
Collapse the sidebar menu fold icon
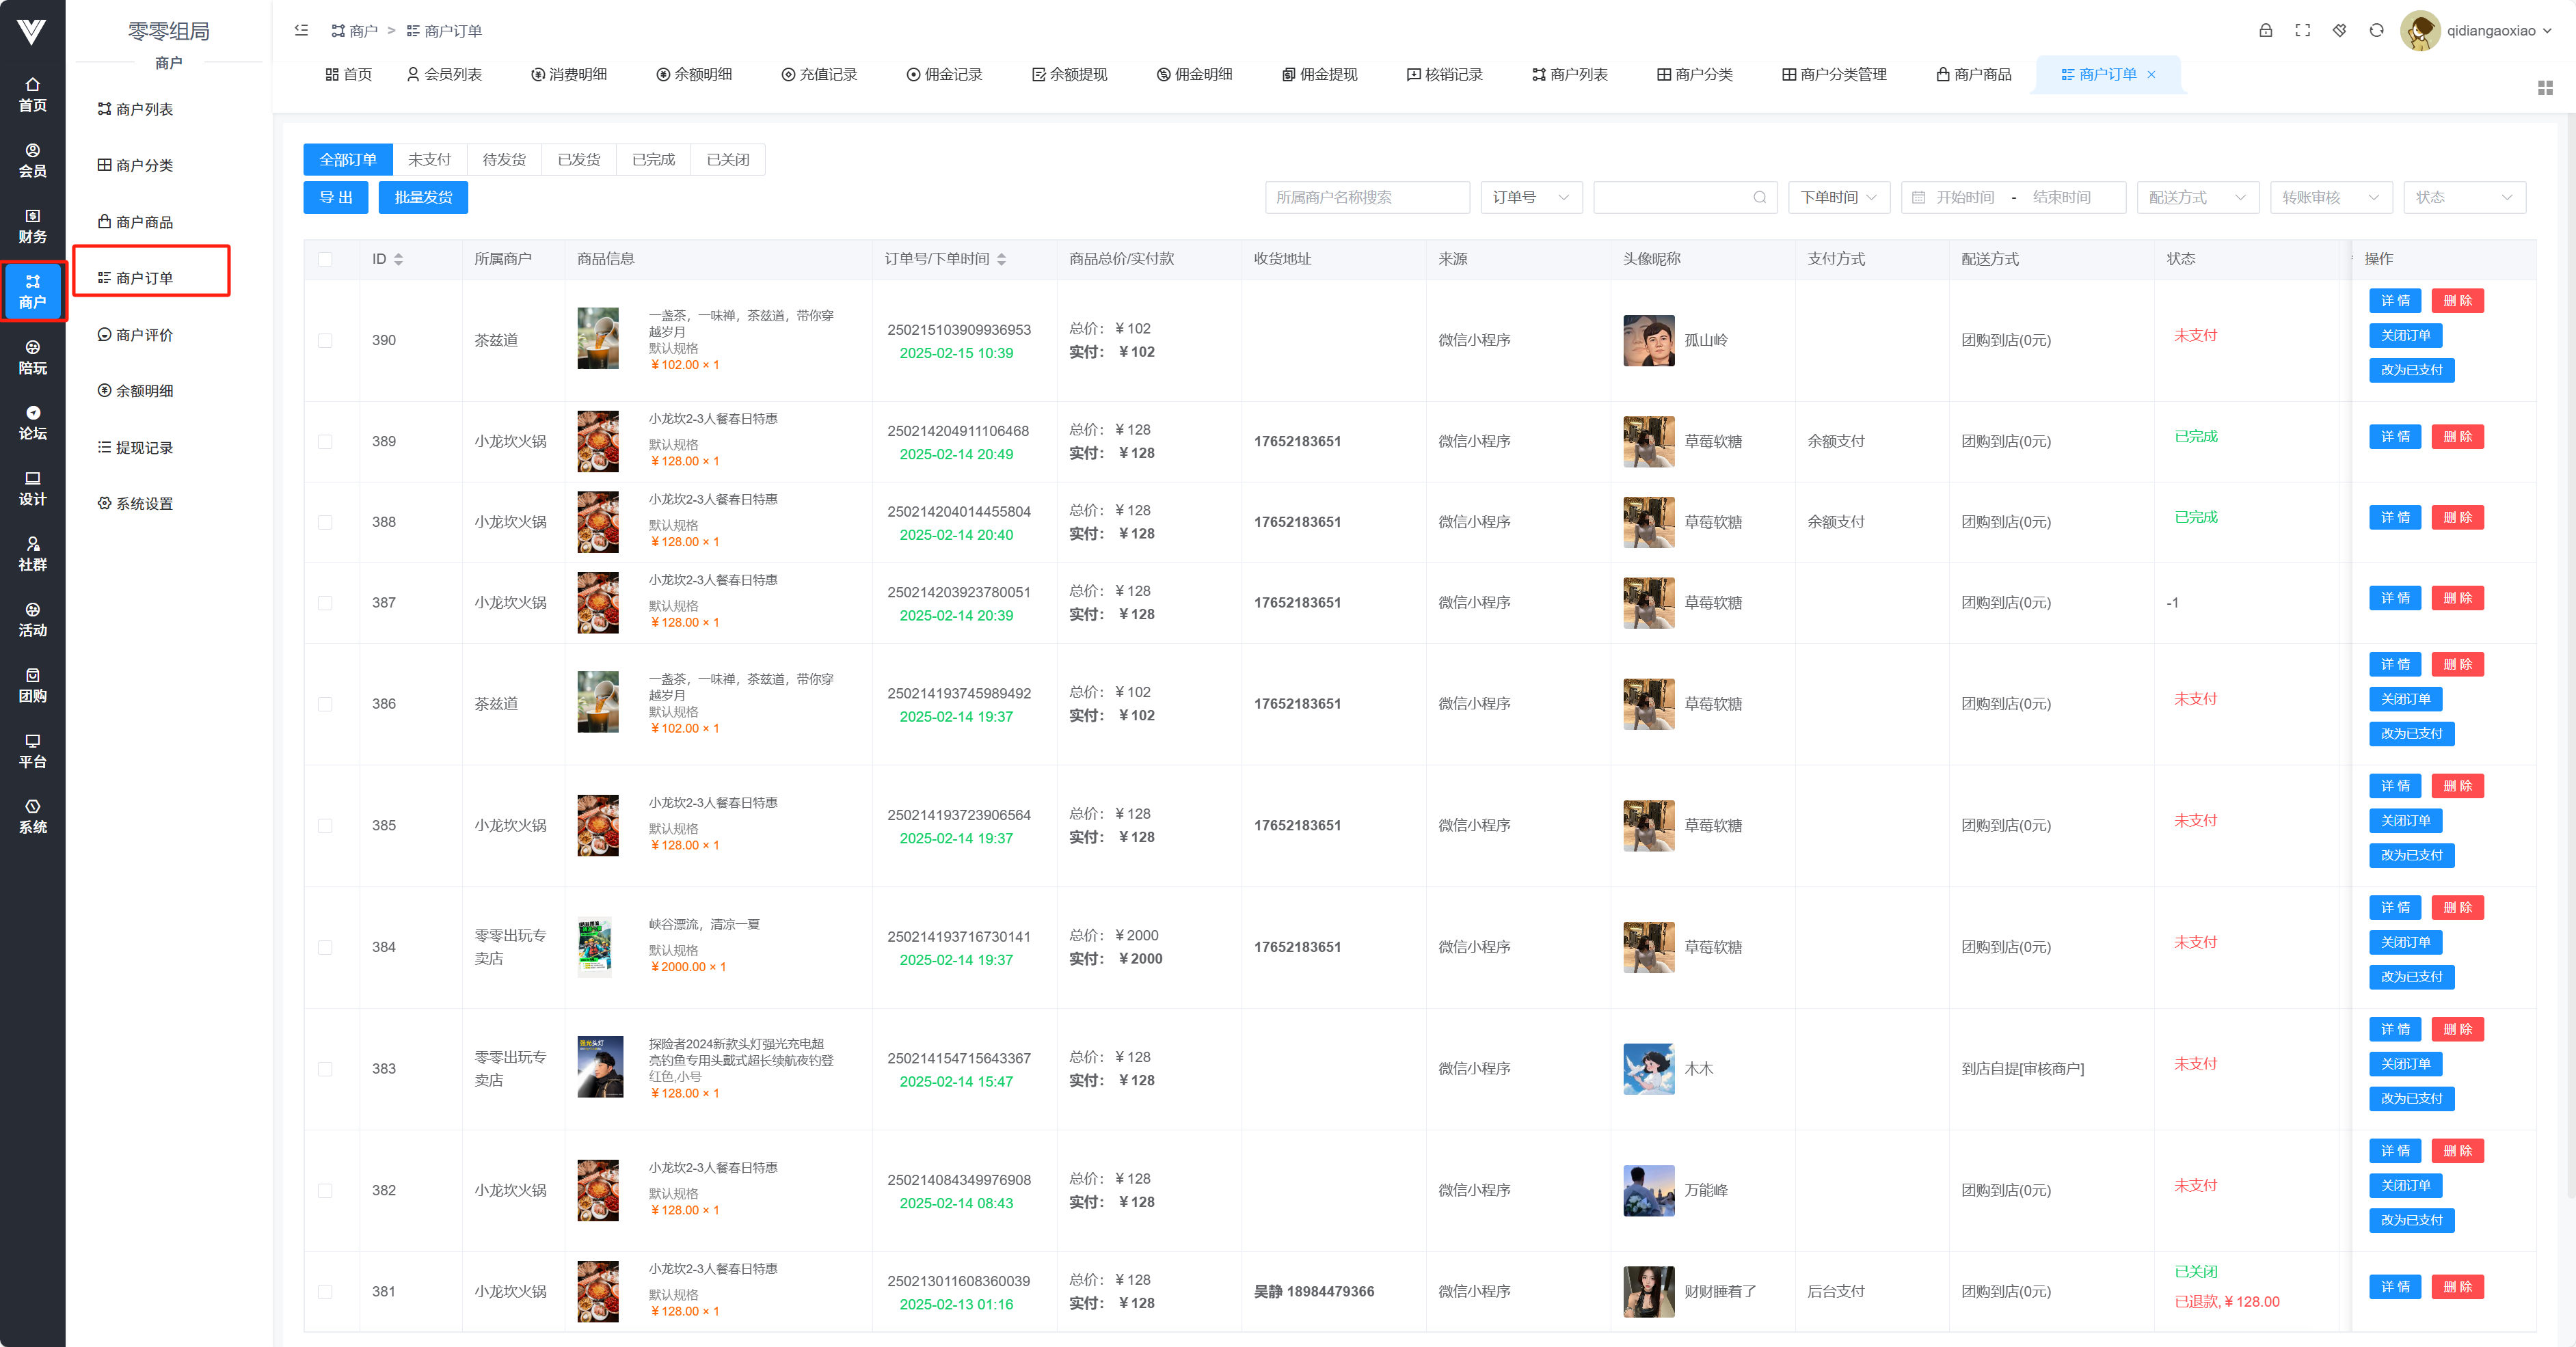coord(301,31)
